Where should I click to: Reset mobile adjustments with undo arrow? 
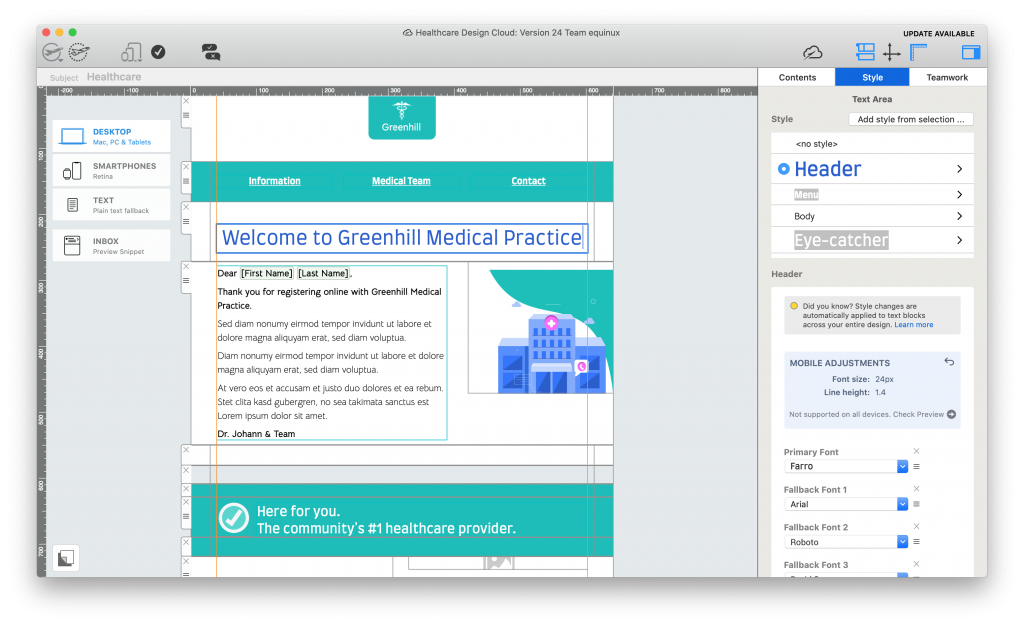pos(949,362)
